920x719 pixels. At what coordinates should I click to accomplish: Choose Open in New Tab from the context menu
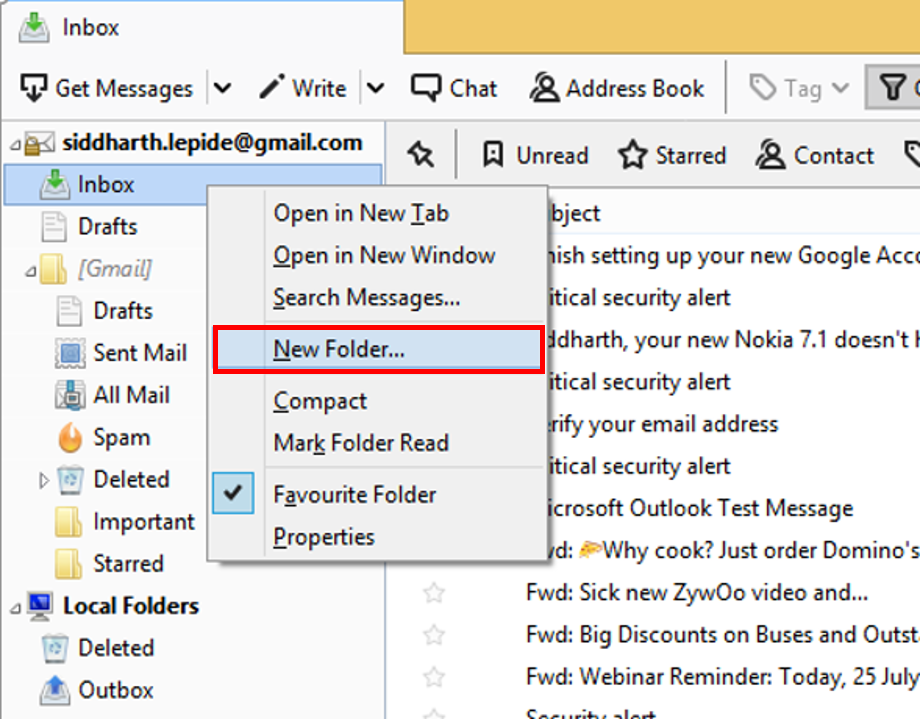coord(377,213)
